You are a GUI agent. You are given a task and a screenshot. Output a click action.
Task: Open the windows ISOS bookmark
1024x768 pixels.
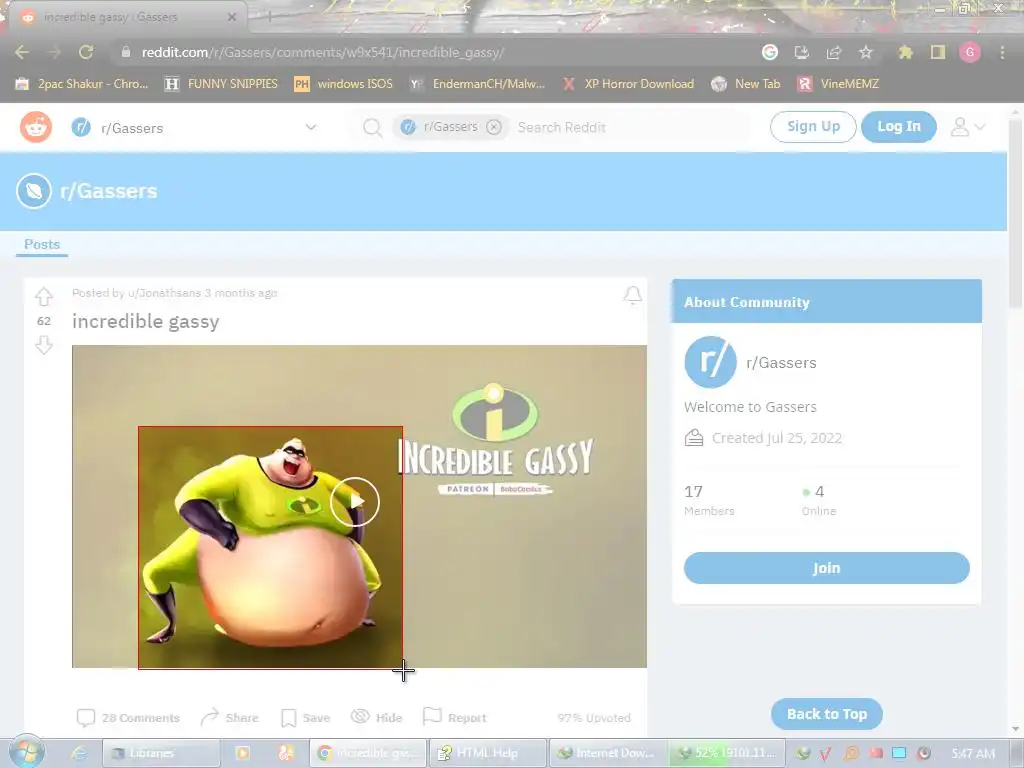344,84
